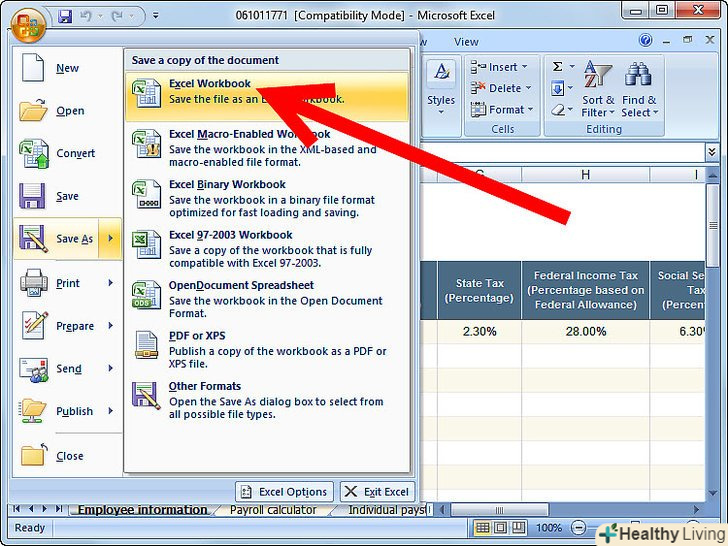Click Insert in the Cells group
This screenshot has width=728, height=546.
point(500,67)
